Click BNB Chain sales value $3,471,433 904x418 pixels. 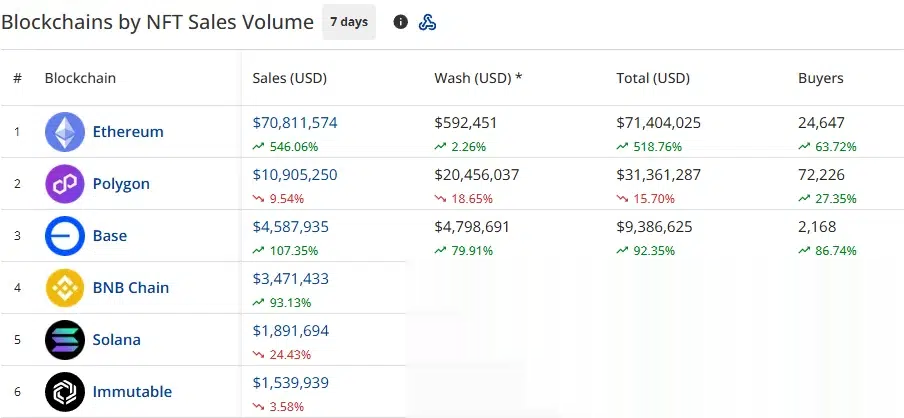point(291,278)
